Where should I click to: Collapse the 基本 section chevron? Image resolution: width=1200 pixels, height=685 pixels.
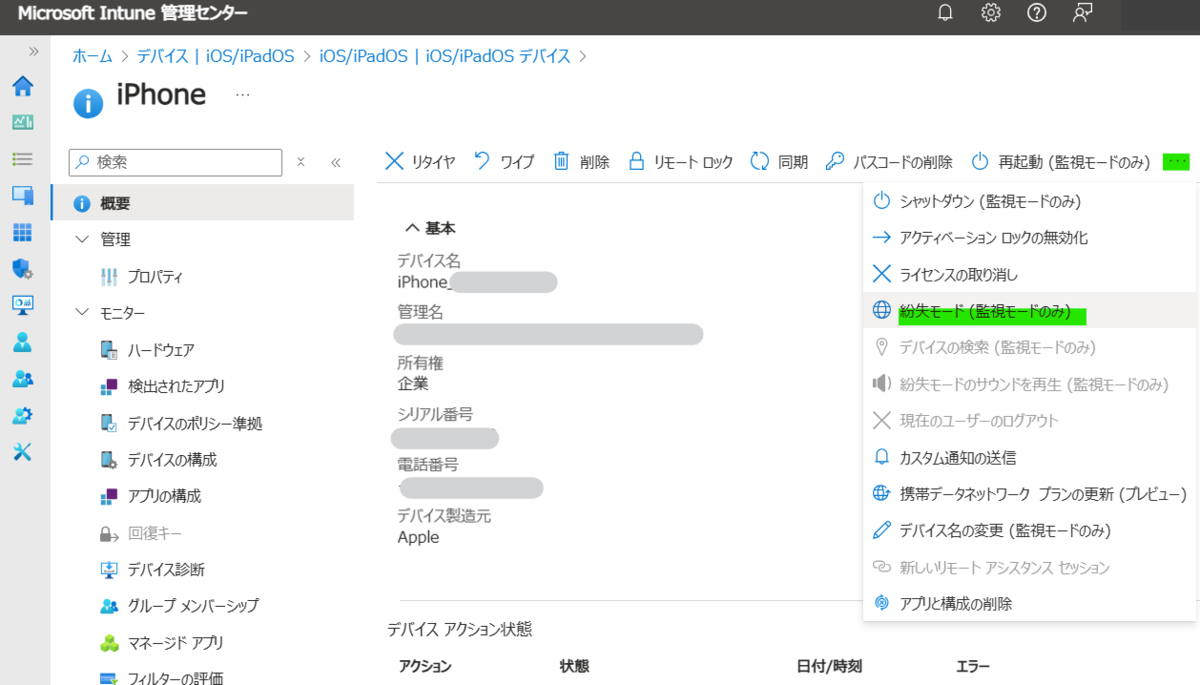pos(412,228)
